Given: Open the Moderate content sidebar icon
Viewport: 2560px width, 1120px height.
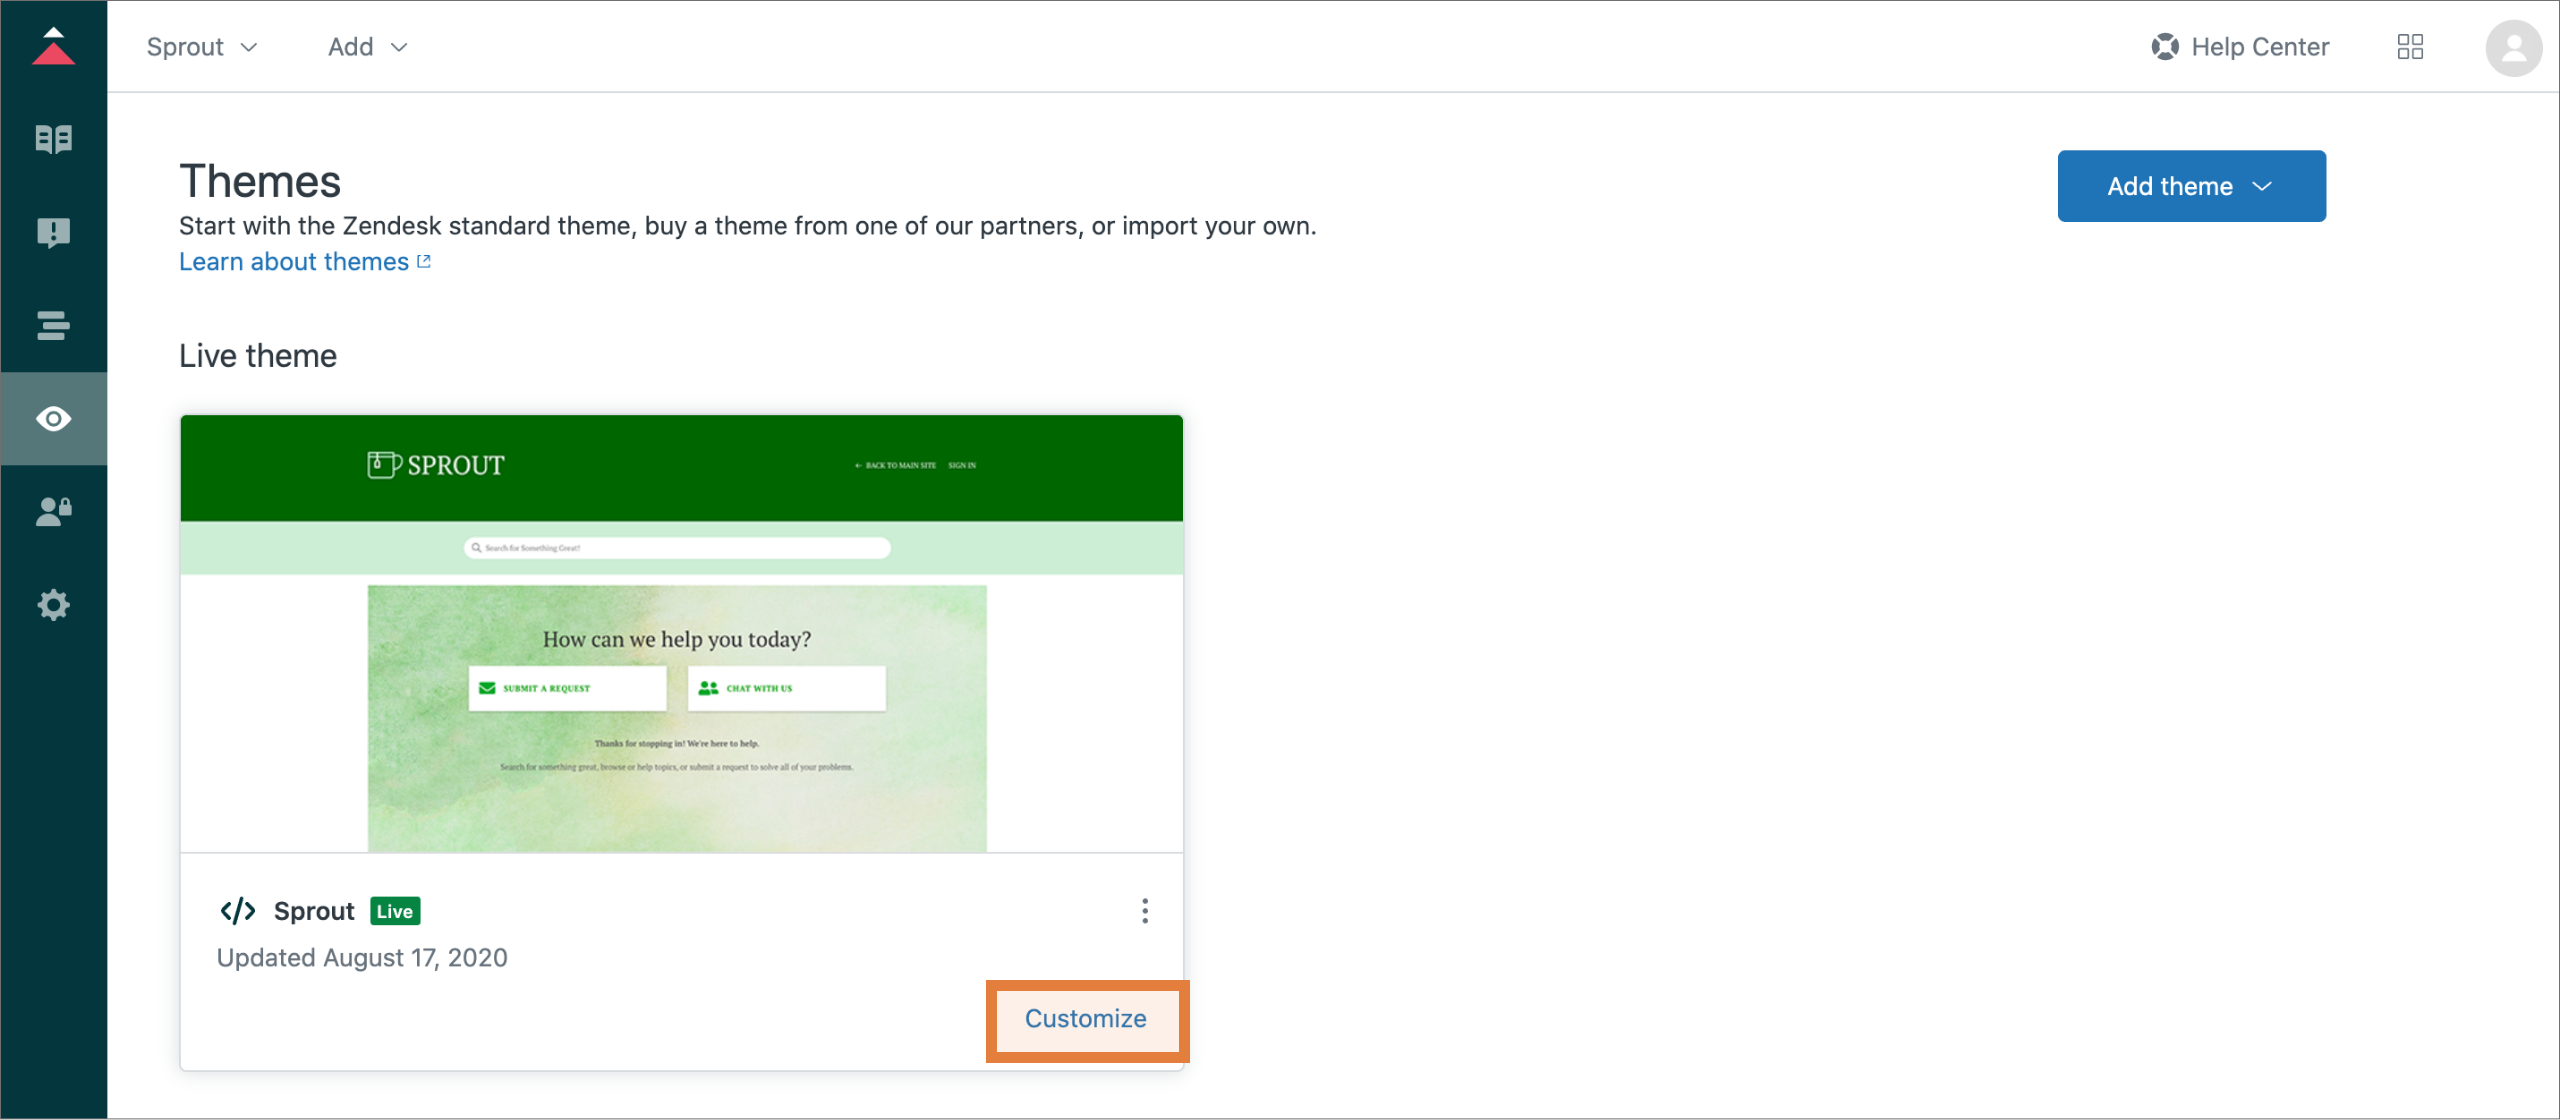Looking at the screenshot, I should [x=53, y=233].
